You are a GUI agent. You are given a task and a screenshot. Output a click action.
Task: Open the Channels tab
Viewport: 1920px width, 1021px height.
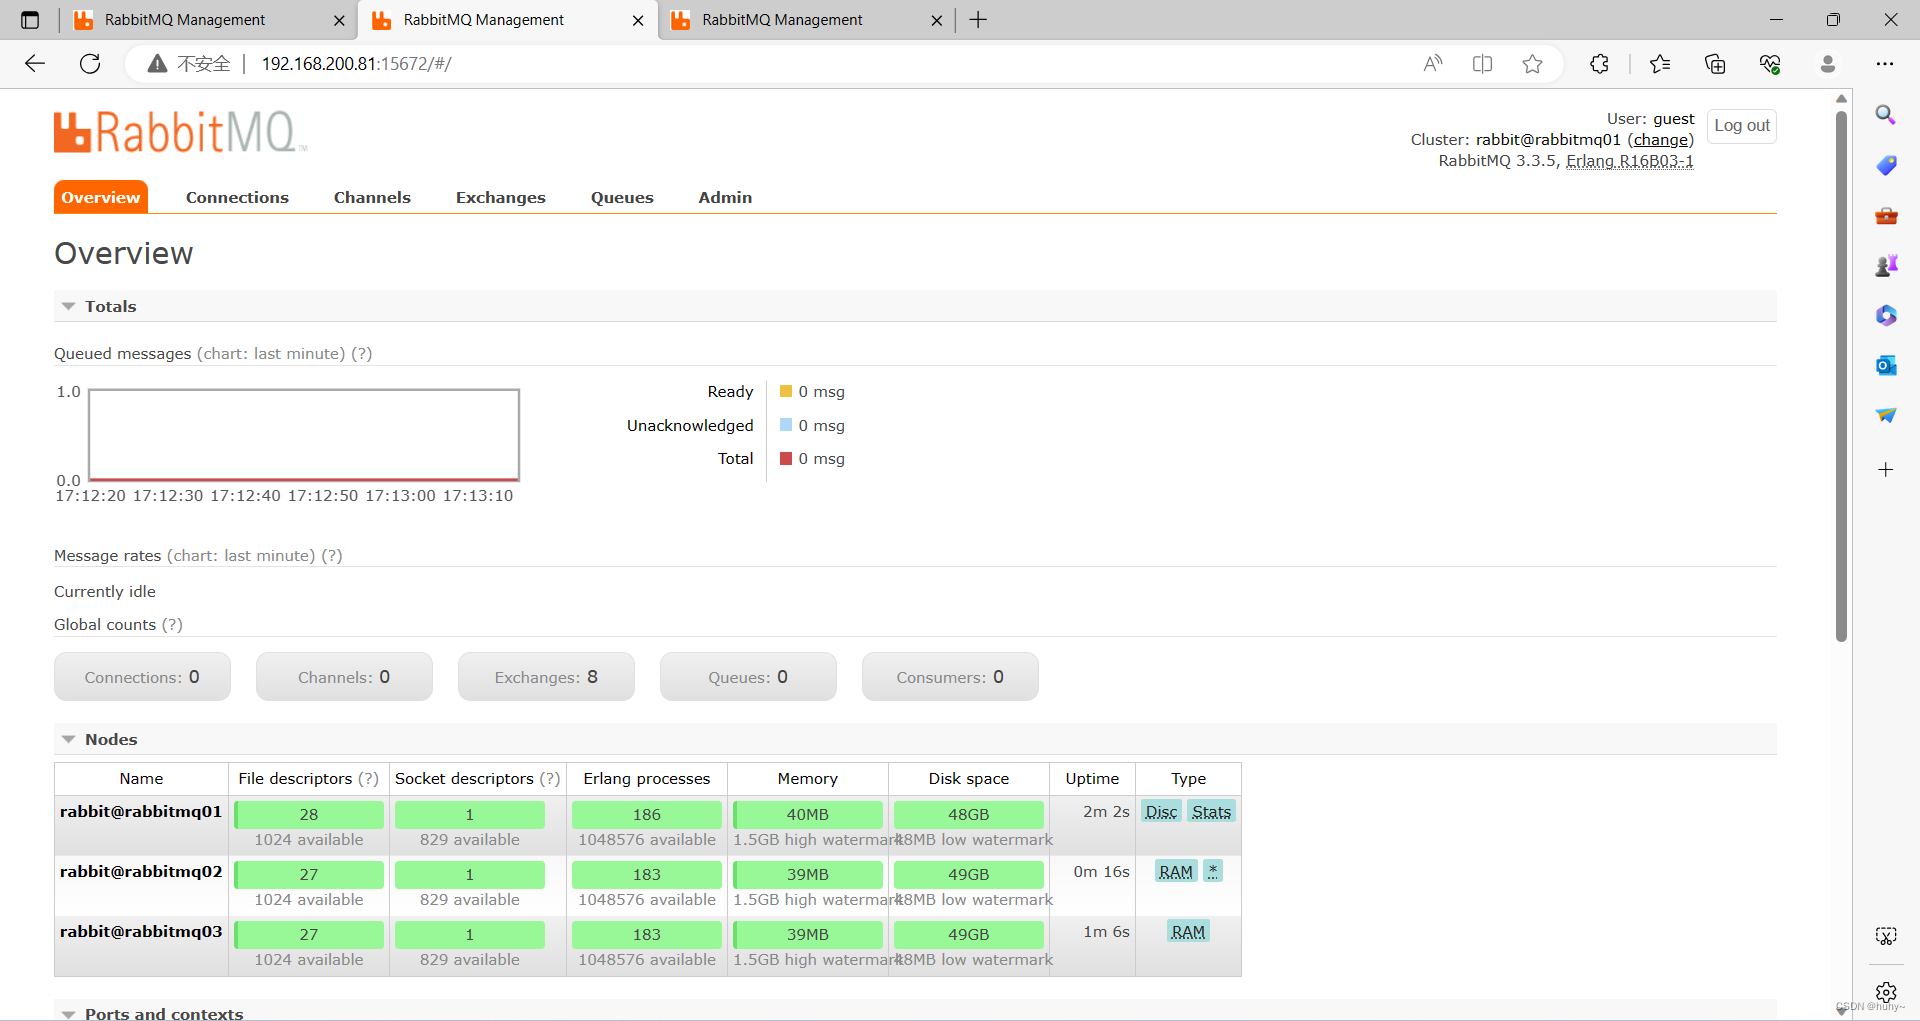point(372,198)
